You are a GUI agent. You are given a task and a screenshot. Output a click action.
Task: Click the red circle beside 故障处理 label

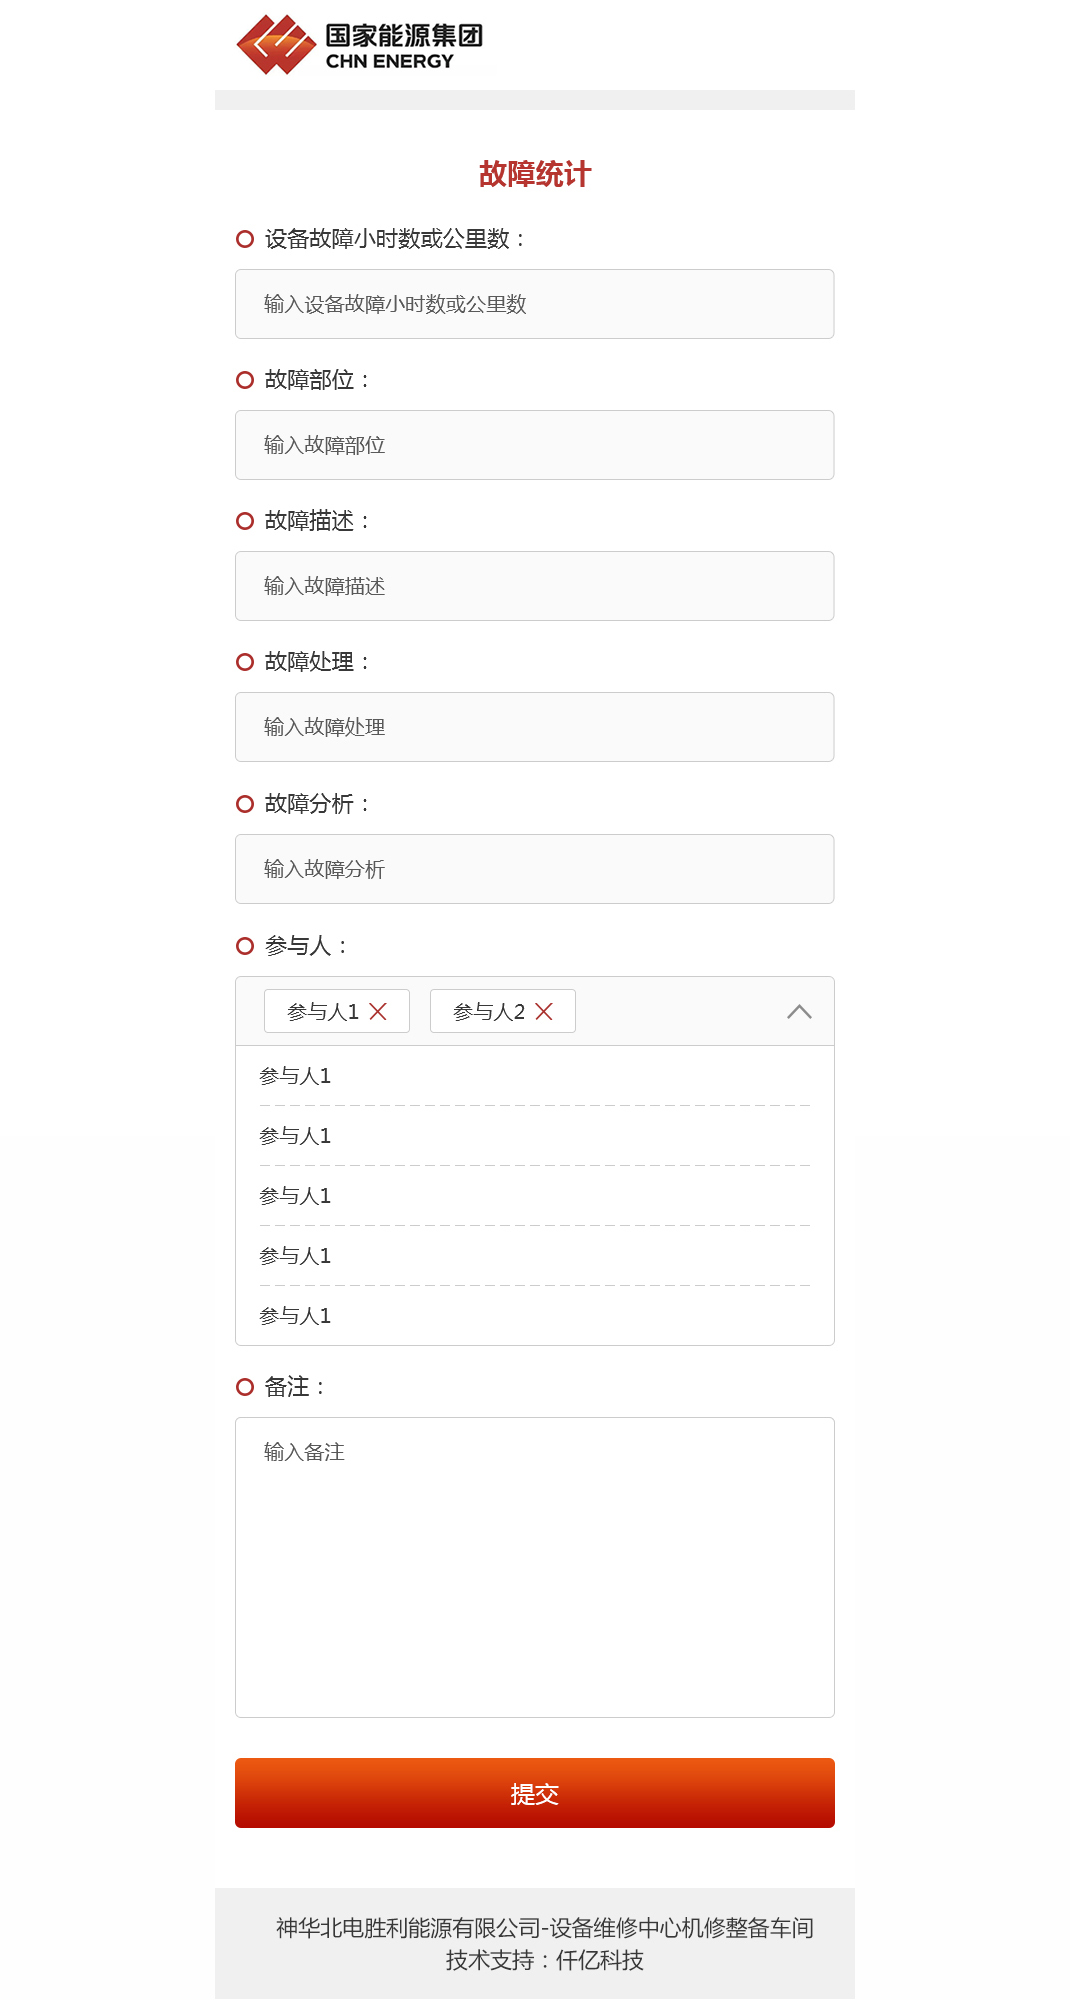click(x=245, y=662)
